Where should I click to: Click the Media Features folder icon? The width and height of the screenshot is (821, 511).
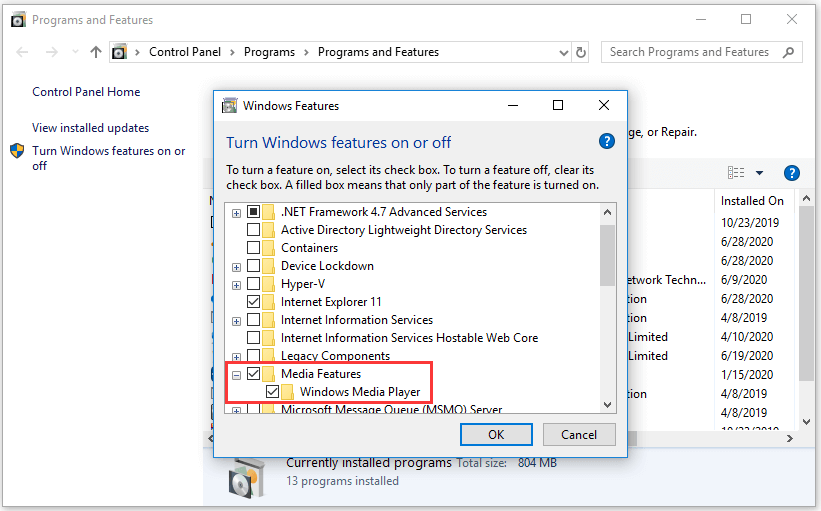pyautogui.click(x=271, y=374)
